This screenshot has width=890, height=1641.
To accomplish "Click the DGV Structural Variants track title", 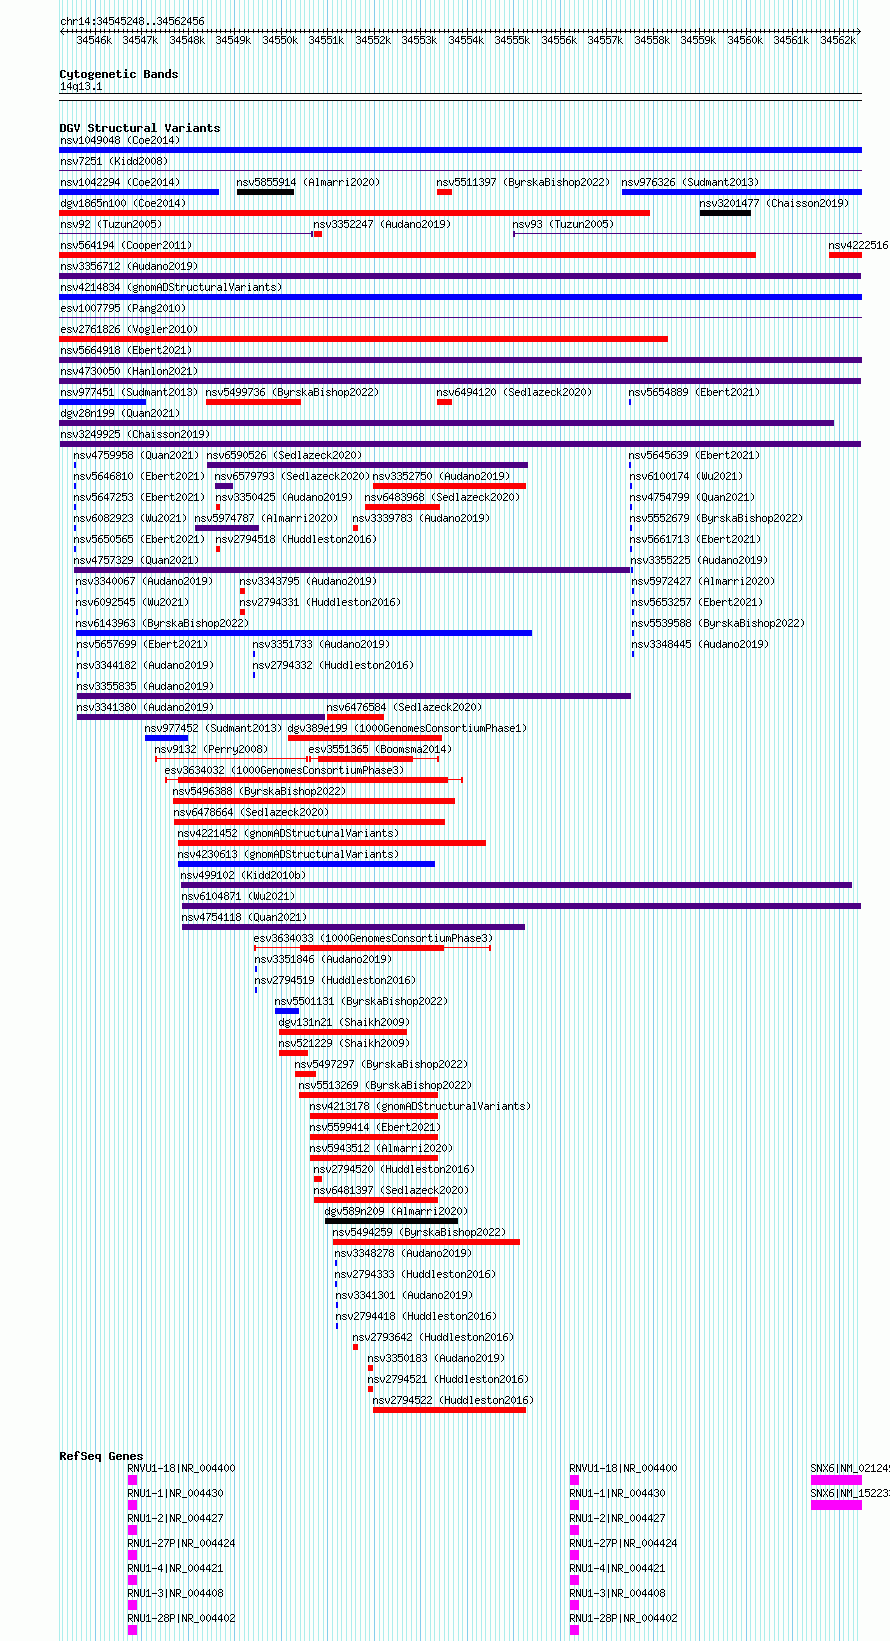I will click(140, 128).
